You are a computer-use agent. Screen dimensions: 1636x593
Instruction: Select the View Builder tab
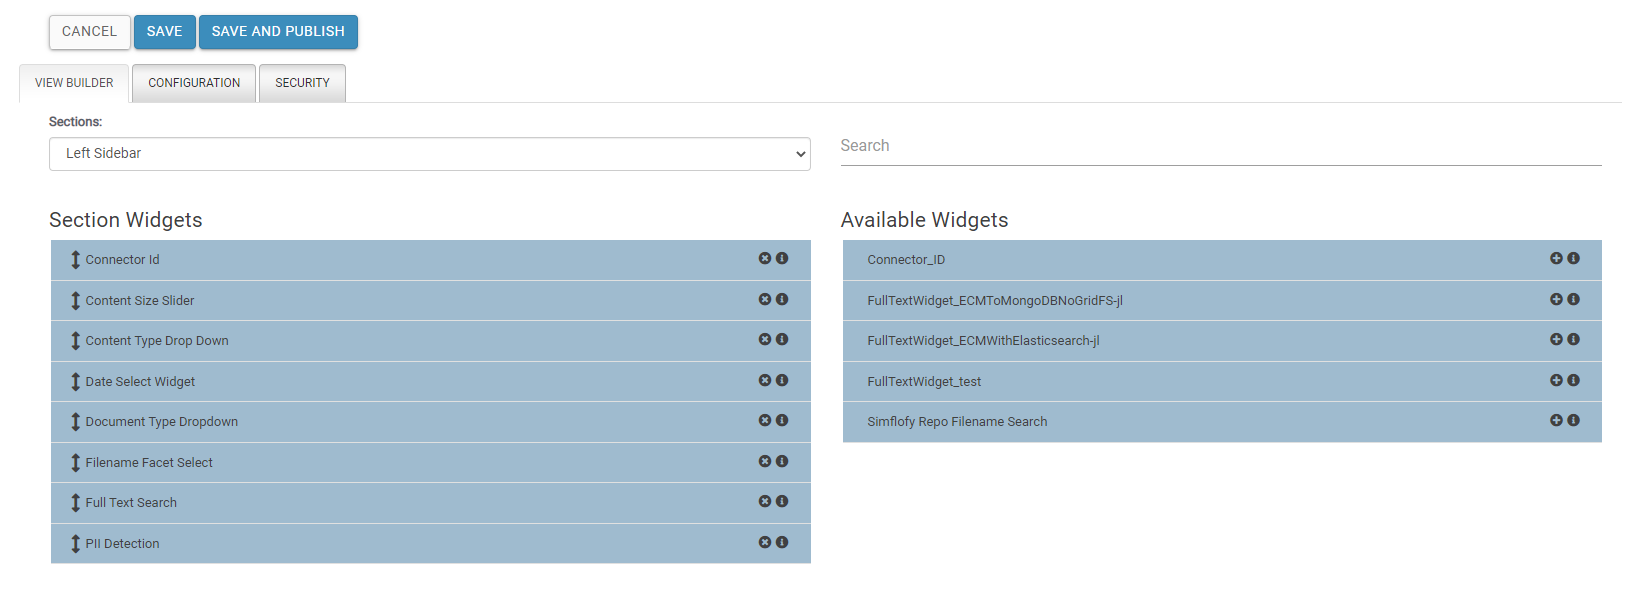point(74,83)
